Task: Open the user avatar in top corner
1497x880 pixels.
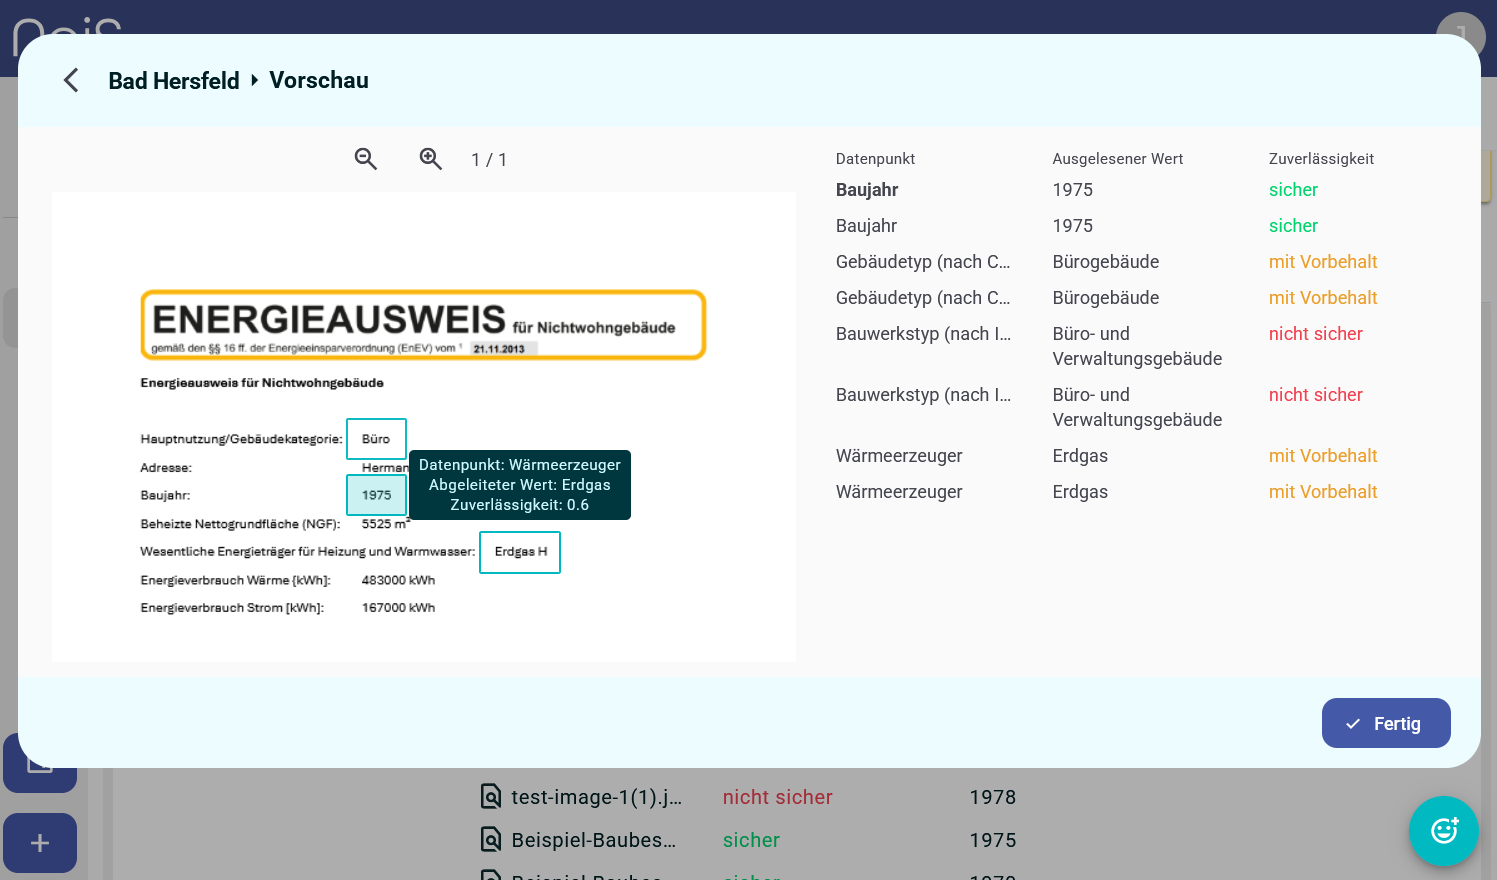Action: (1461, 36)
